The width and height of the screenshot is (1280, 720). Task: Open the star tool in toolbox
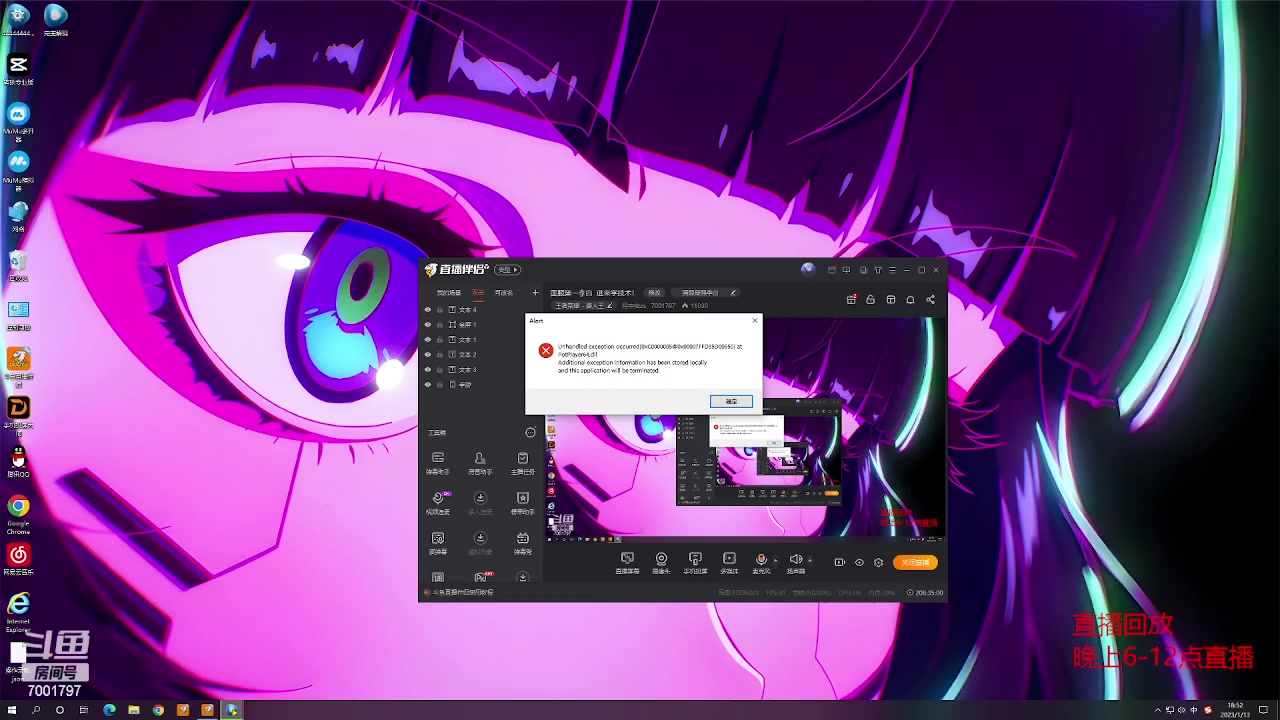[x=522, y=502]
